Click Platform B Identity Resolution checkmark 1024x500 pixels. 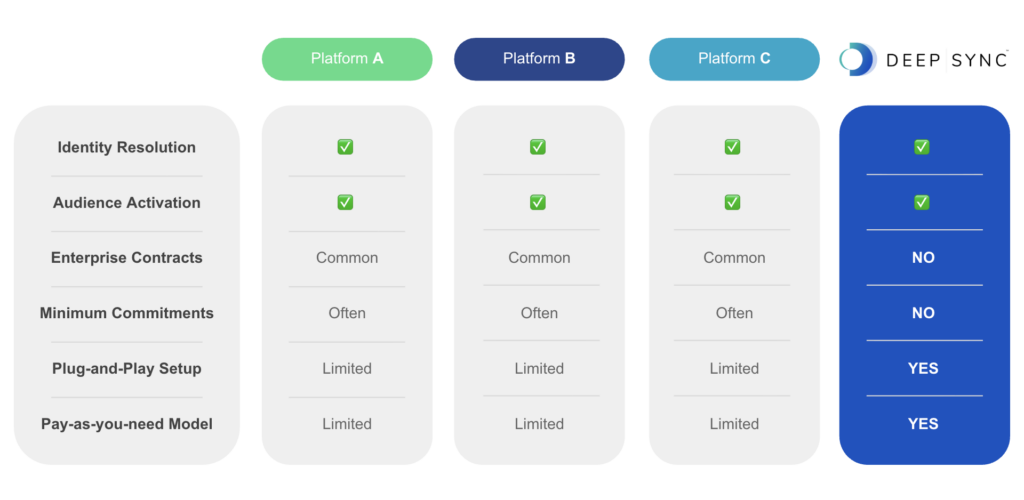pos(538,147)
